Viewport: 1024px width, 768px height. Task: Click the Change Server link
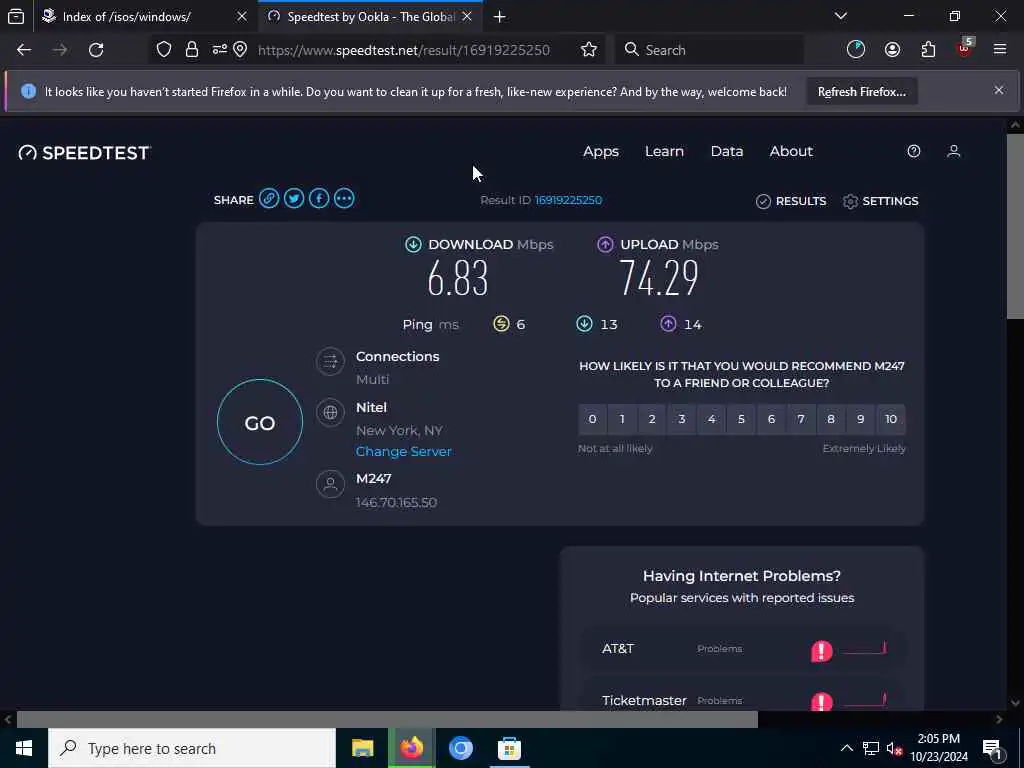click(404, 451)
